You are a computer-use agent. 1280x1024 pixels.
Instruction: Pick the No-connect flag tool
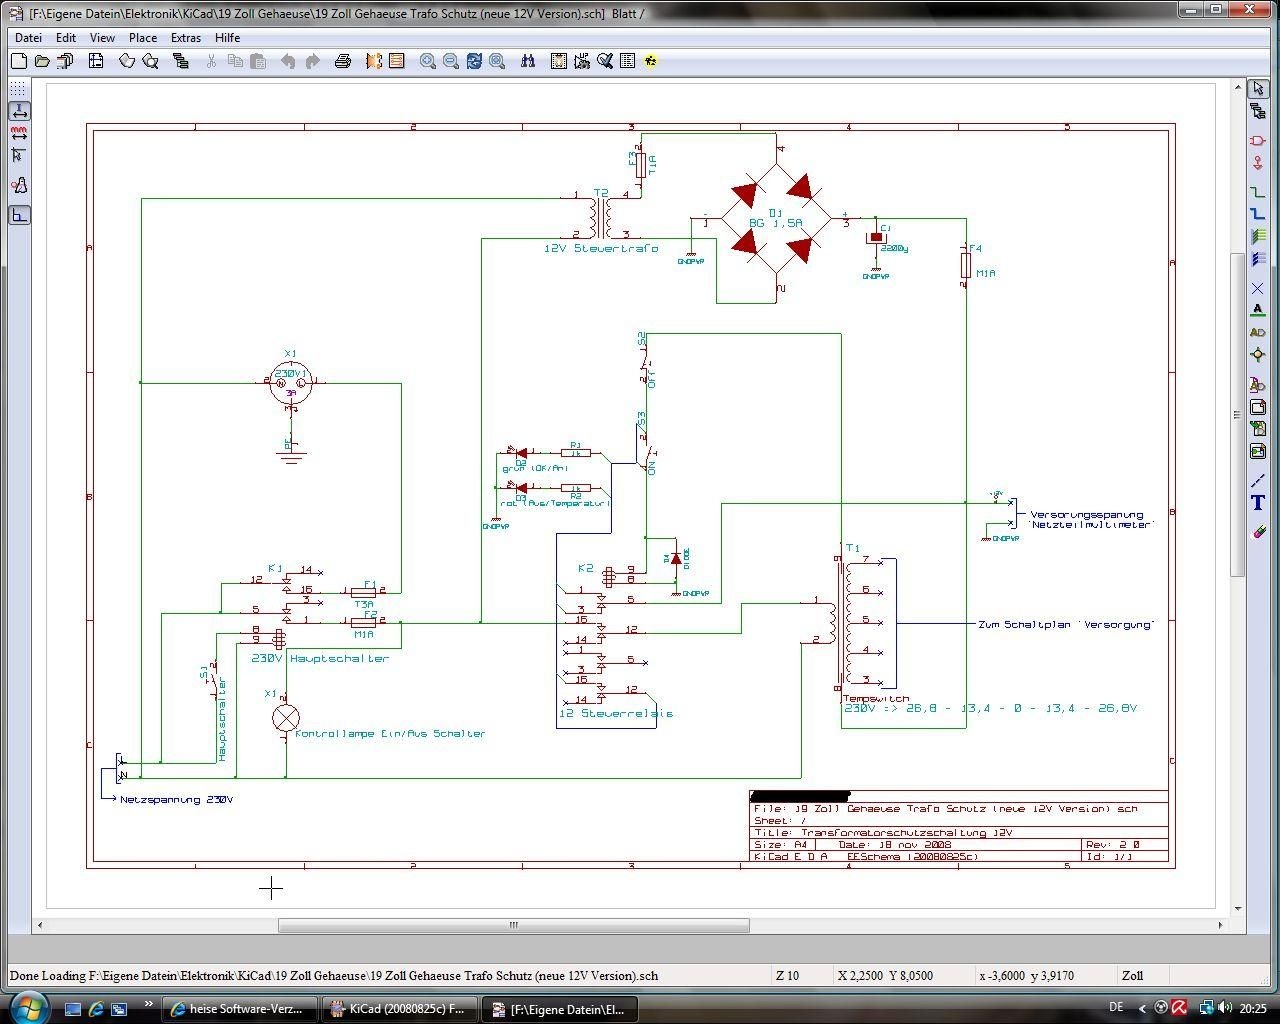tap(1258, 288)
